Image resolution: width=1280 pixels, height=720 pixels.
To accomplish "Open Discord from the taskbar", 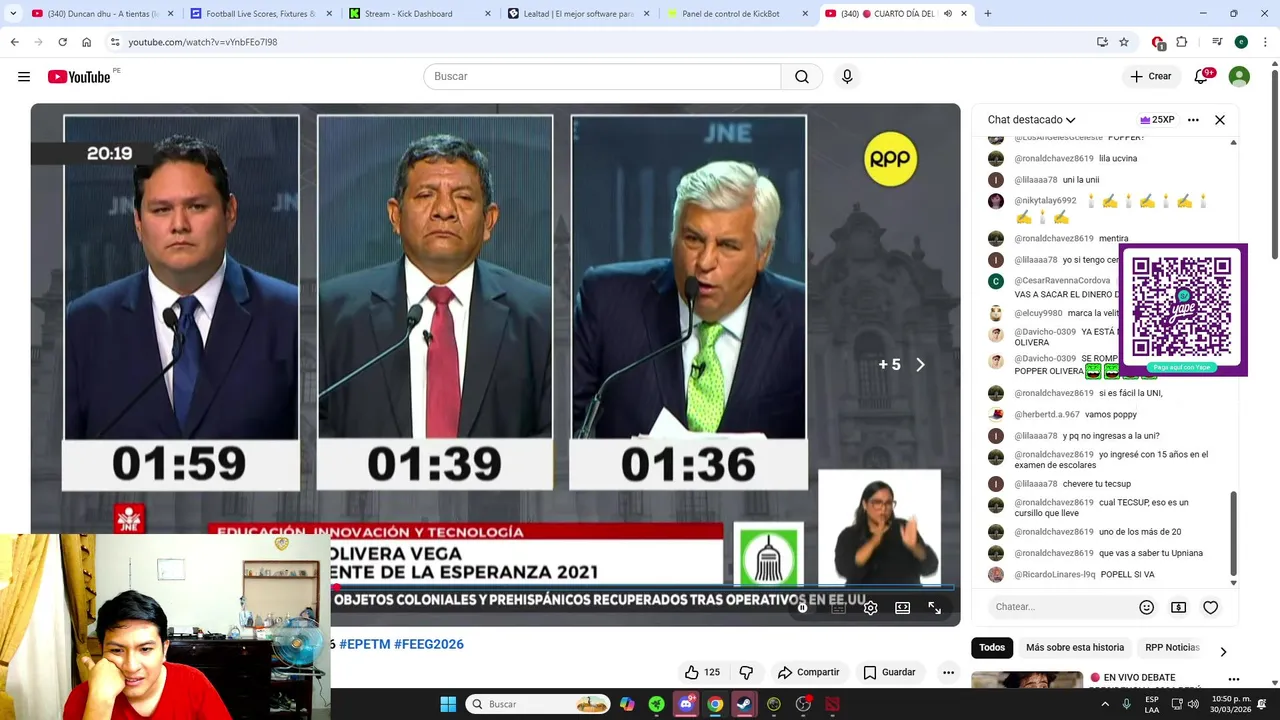I will pyautogui.click(x=686, y=704).
